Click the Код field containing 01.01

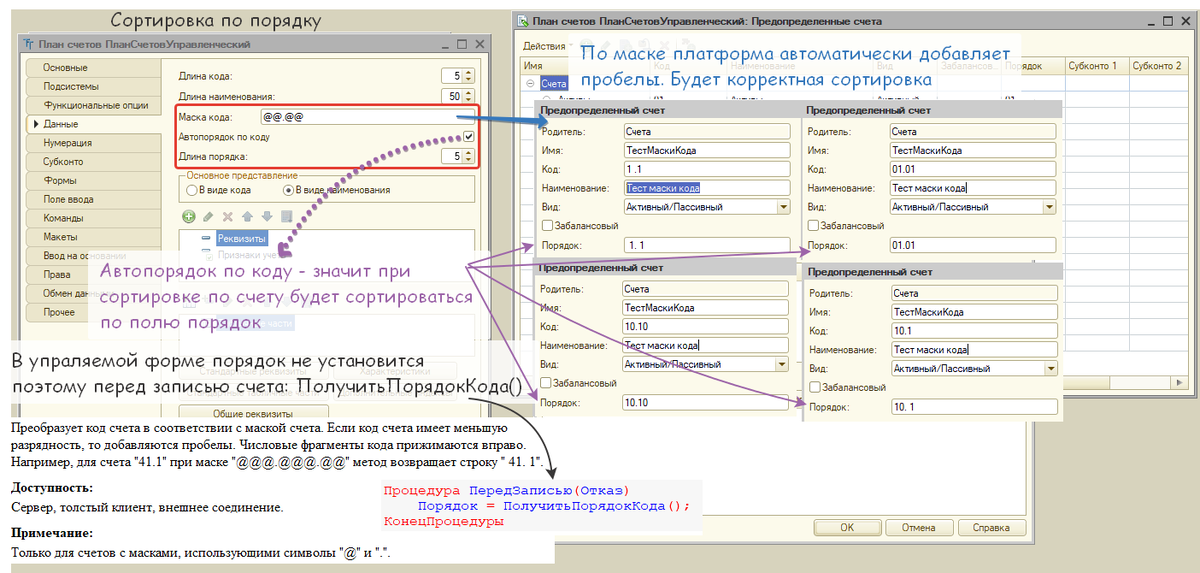973,169
